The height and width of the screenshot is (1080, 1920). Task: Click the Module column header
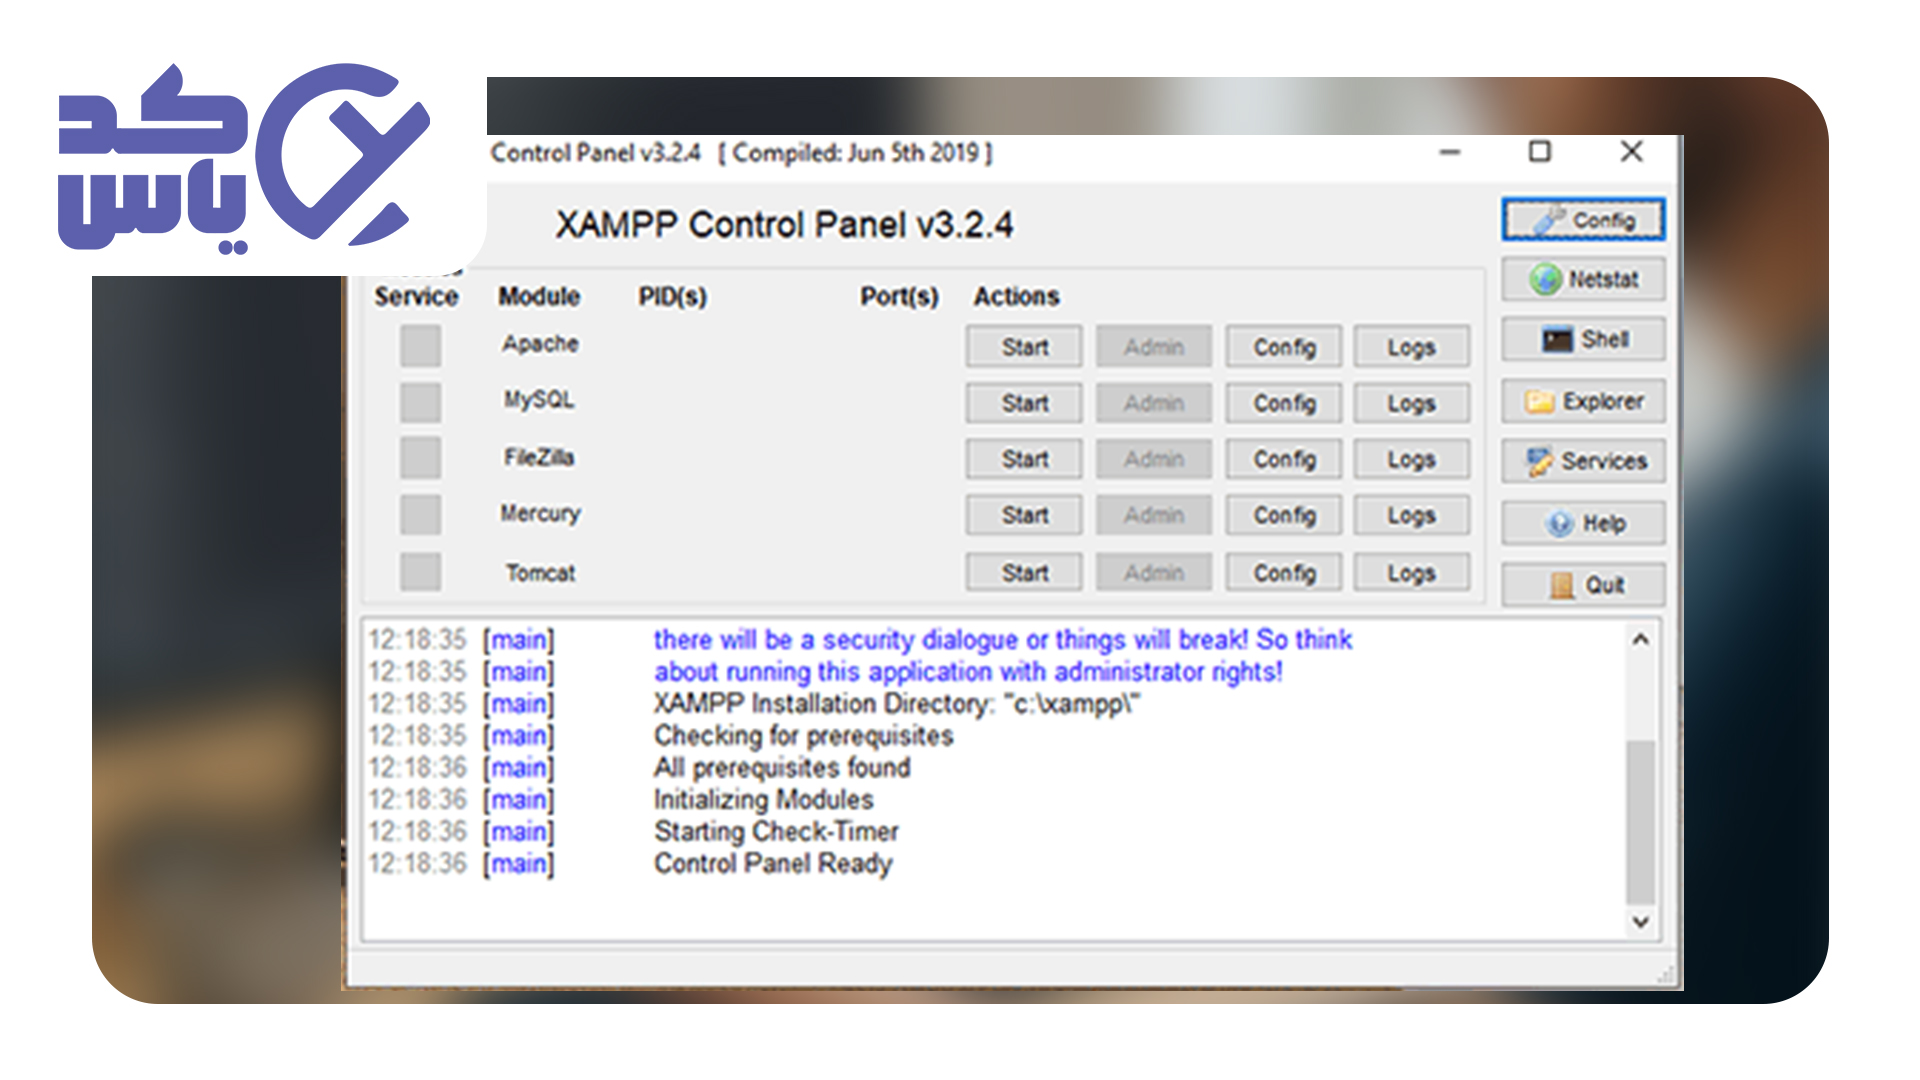[x=539, y=297]
